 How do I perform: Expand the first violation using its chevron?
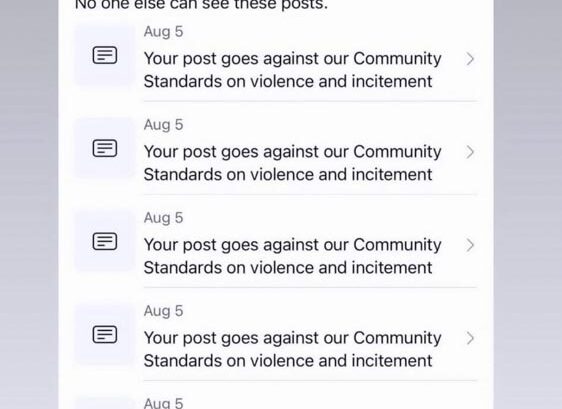pos(470,59)
